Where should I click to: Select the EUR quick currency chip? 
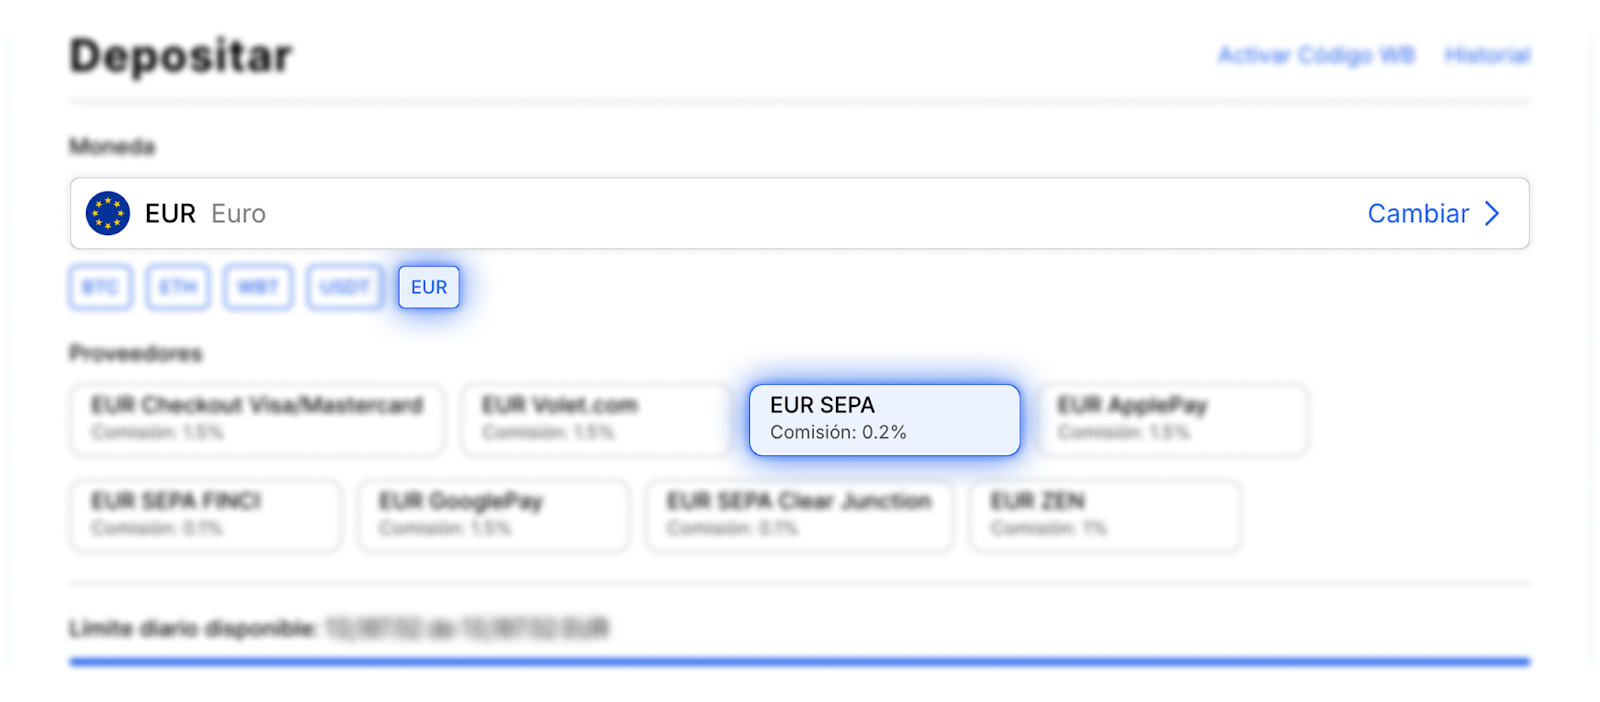coord(429,287)
